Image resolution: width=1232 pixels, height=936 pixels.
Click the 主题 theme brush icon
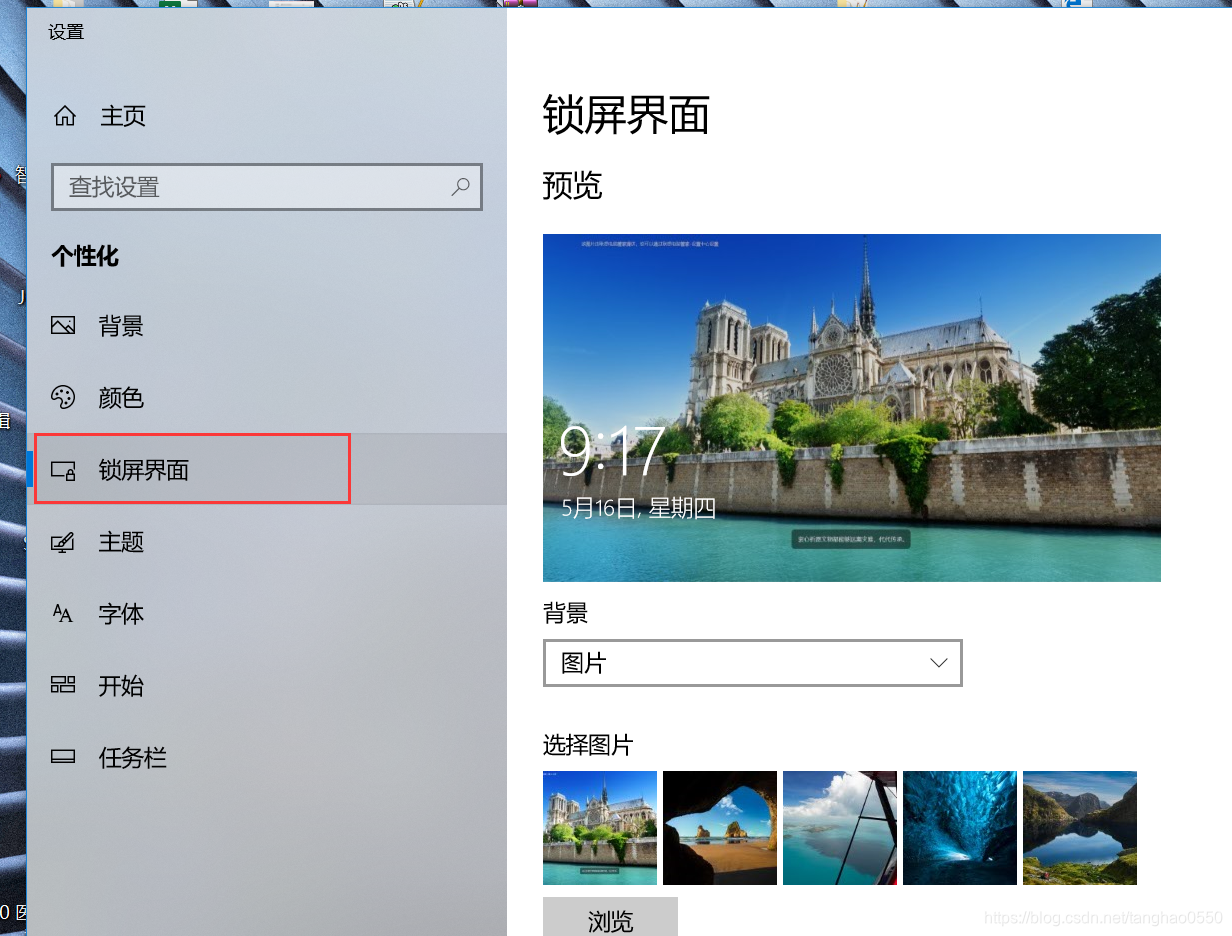[63, 542]
